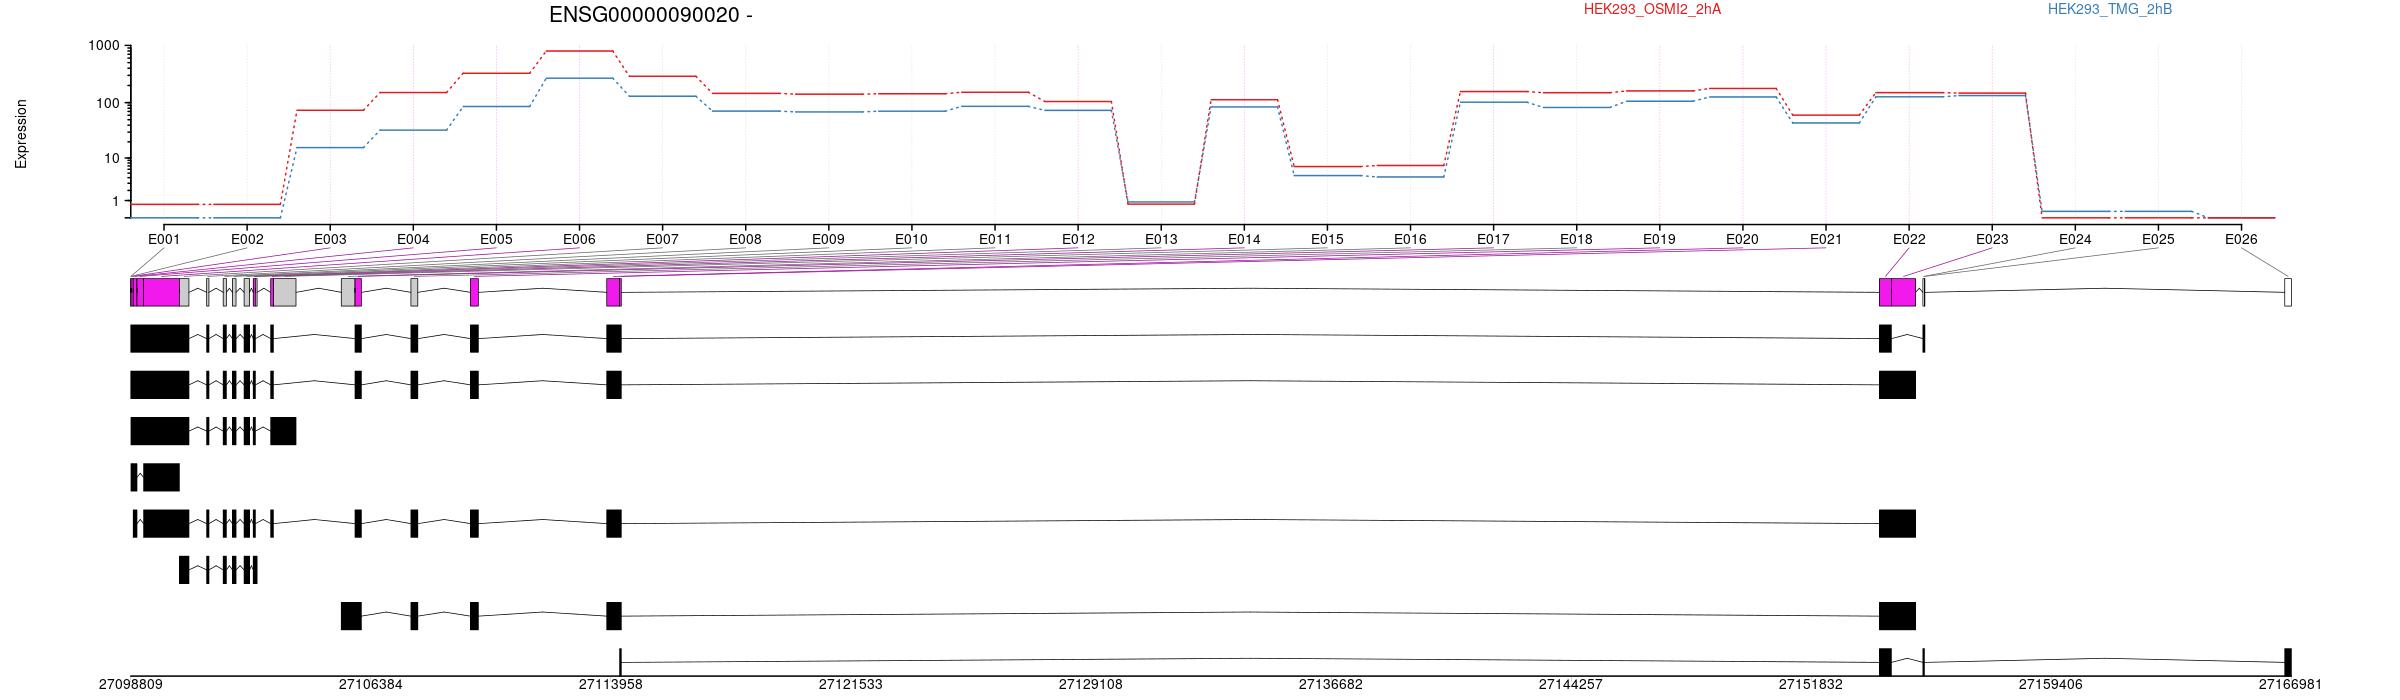Click the E008 exon bin label
Viewport: 2400px width, 700px height.
[745, 239]
